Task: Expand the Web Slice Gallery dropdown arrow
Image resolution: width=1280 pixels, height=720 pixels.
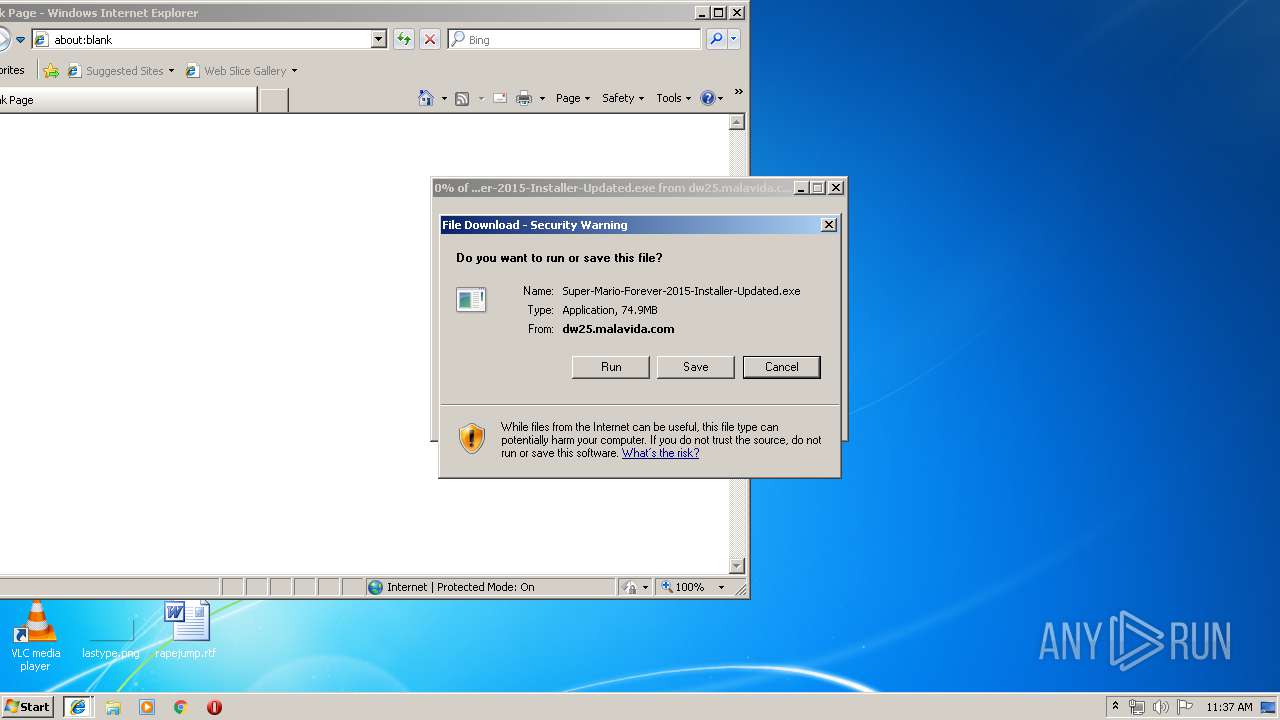Action: (x=294, y=71)
